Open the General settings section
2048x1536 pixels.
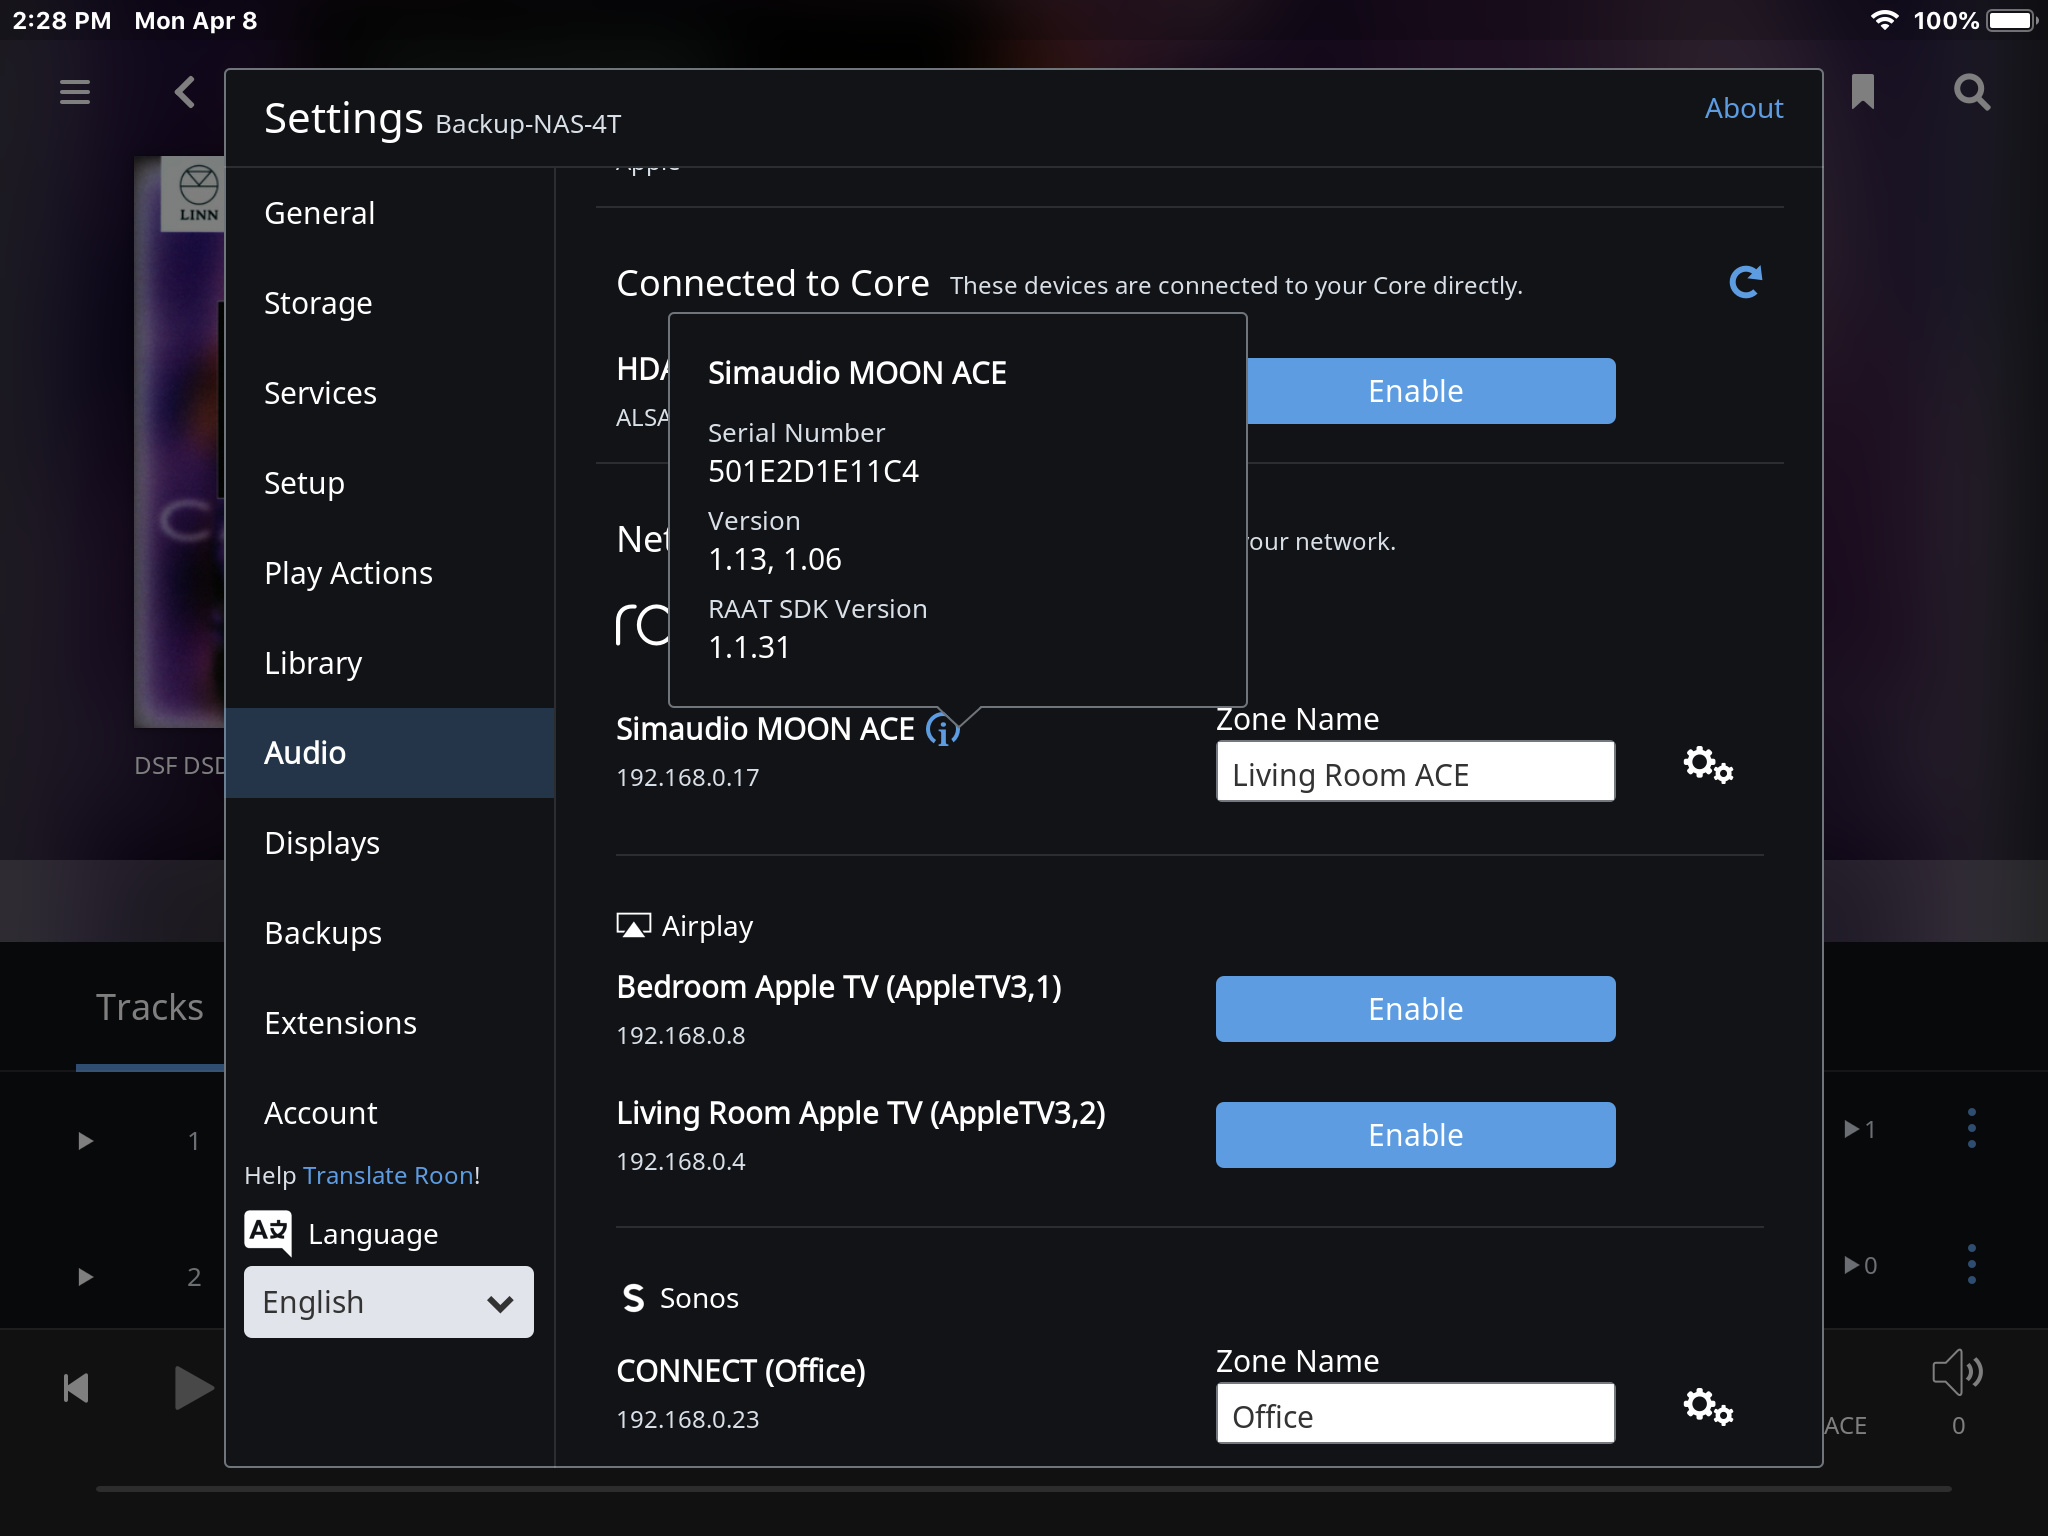390,213
